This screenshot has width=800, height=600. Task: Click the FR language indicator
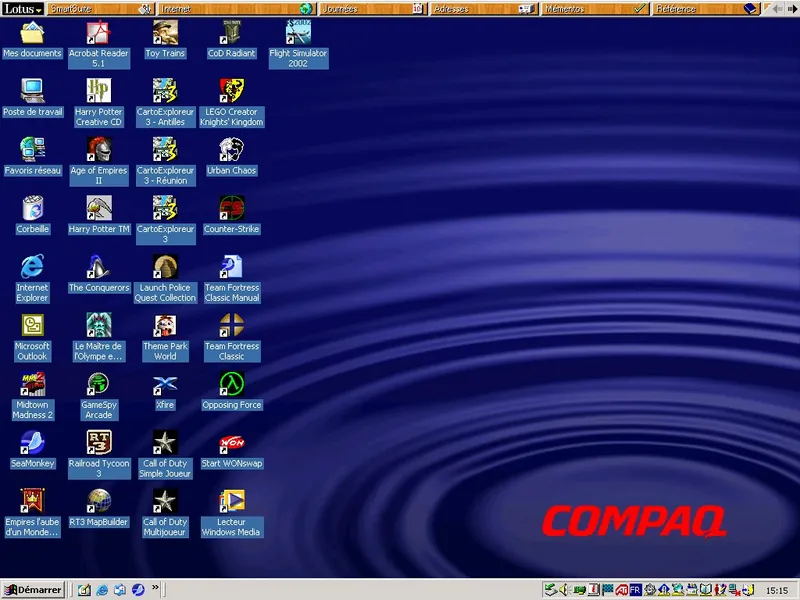pos(635,590)
